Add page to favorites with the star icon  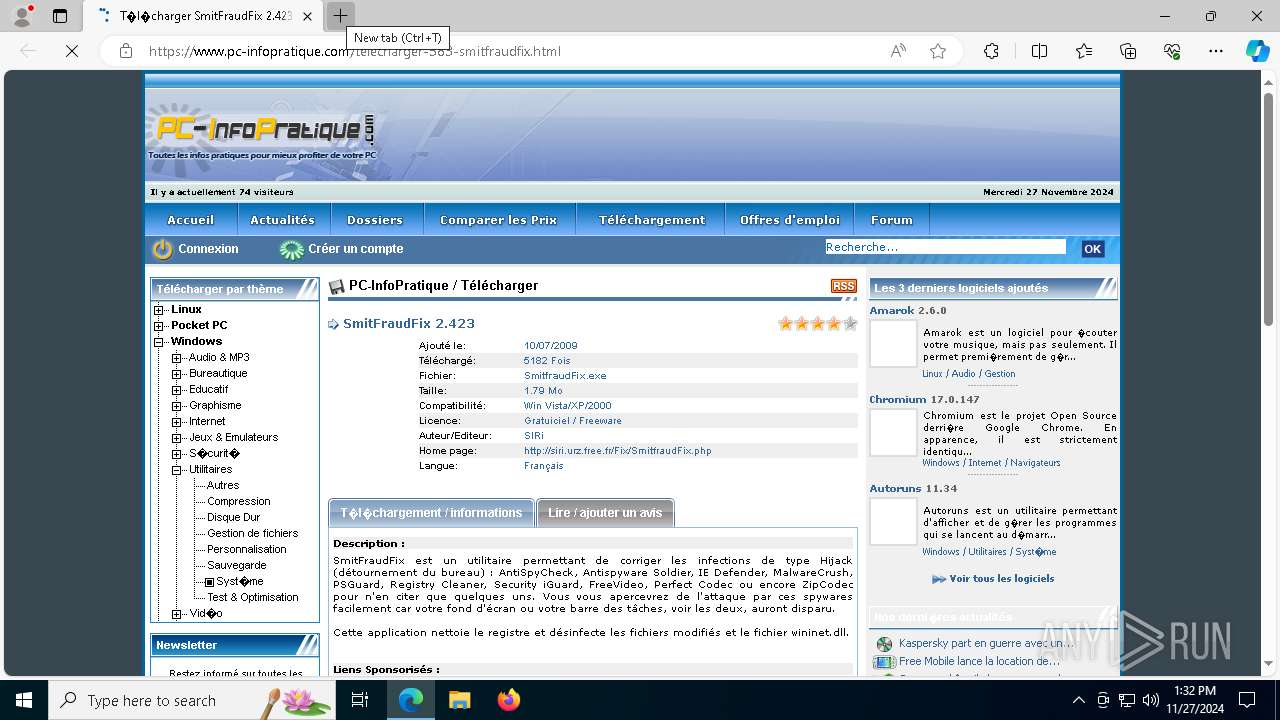tap(938, 51)
